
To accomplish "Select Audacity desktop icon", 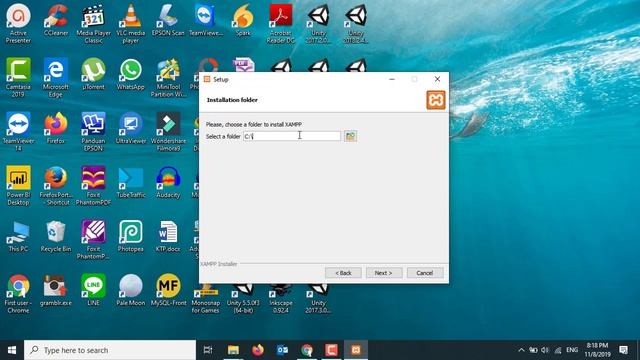I will tap(168, 182).
